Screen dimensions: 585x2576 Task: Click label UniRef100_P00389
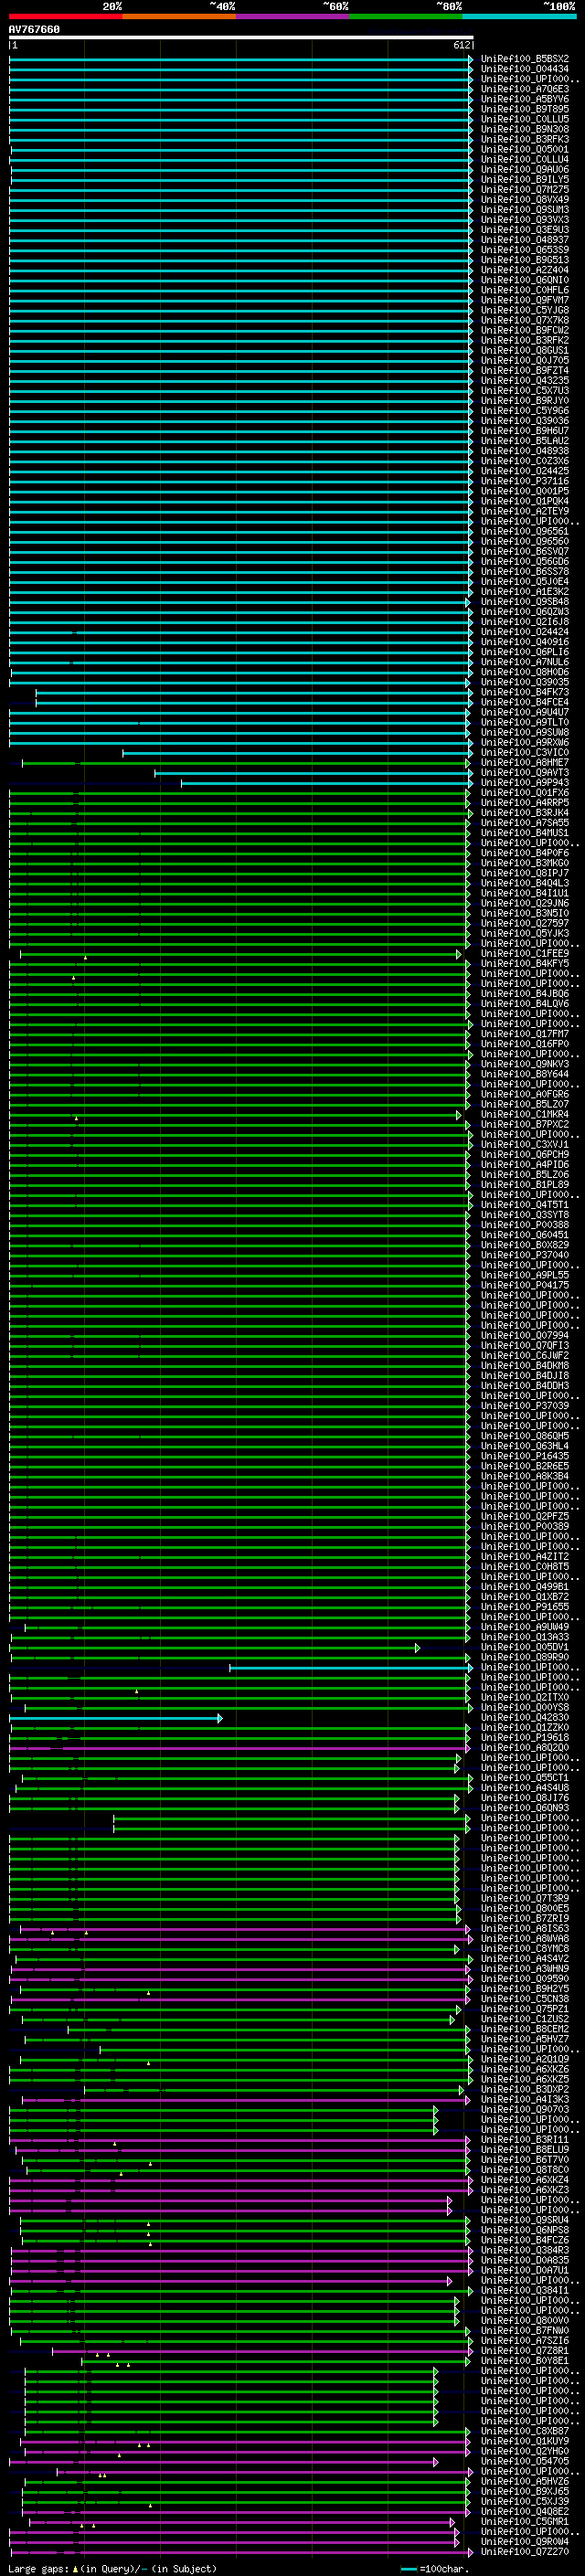(x=525, y=1526)
